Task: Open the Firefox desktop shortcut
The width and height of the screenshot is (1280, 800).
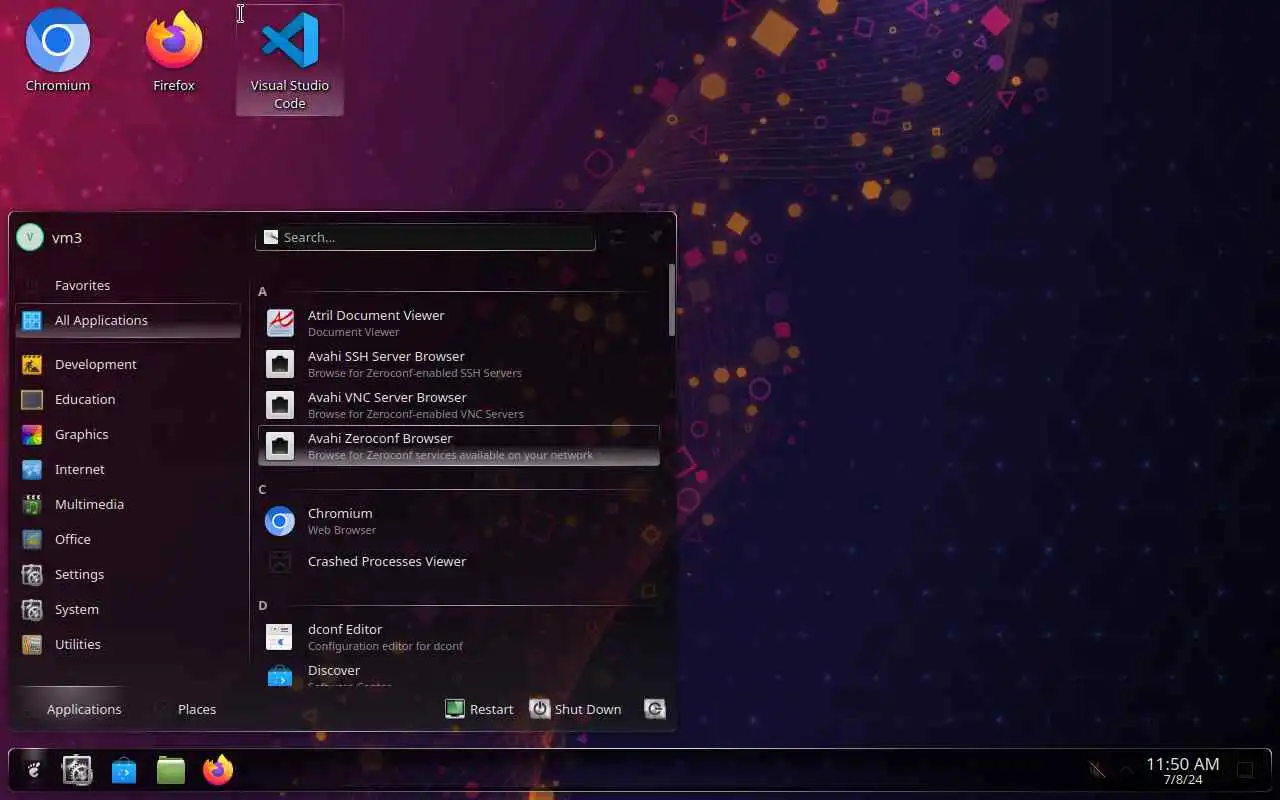Action: coord(174,52)
